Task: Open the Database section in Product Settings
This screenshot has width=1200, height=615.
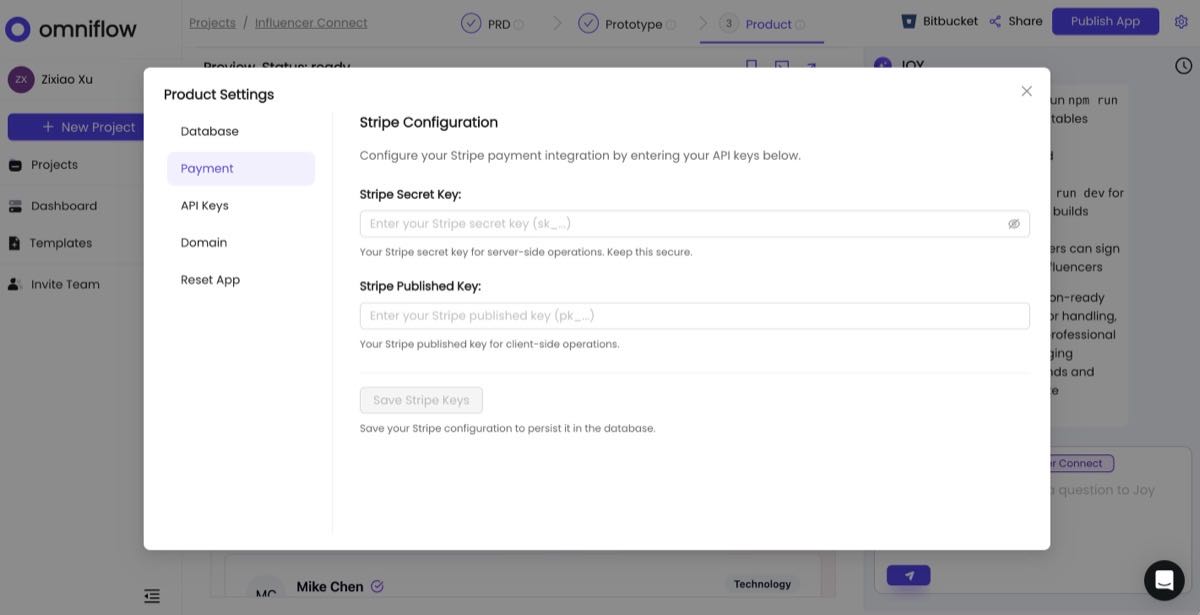Action: point(210,131)
